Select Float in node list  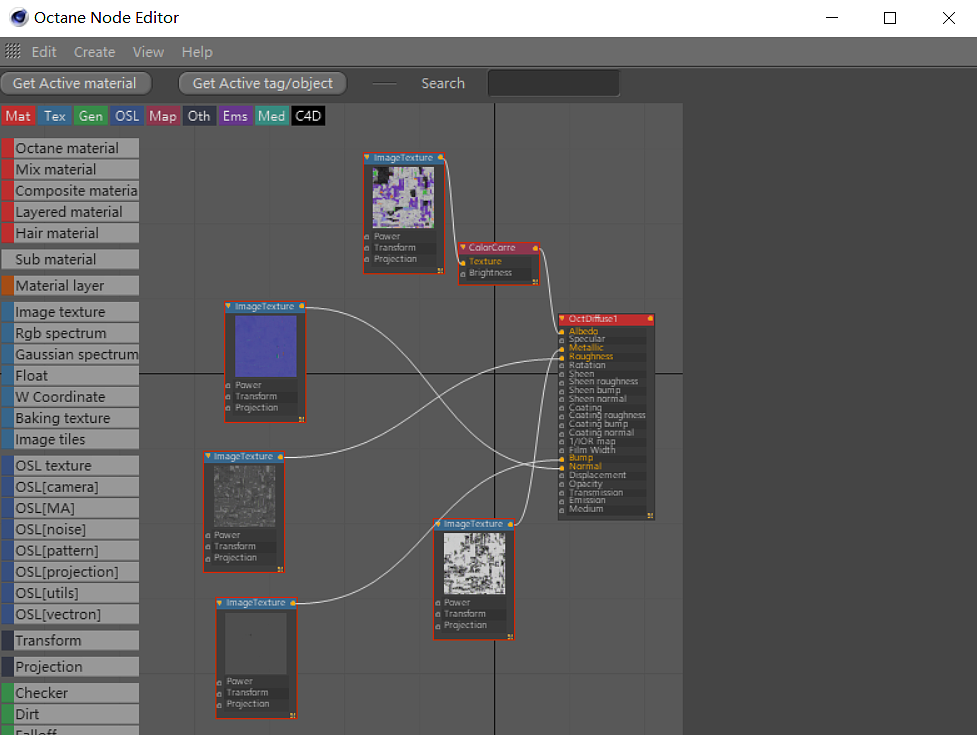tap(70, 376)
